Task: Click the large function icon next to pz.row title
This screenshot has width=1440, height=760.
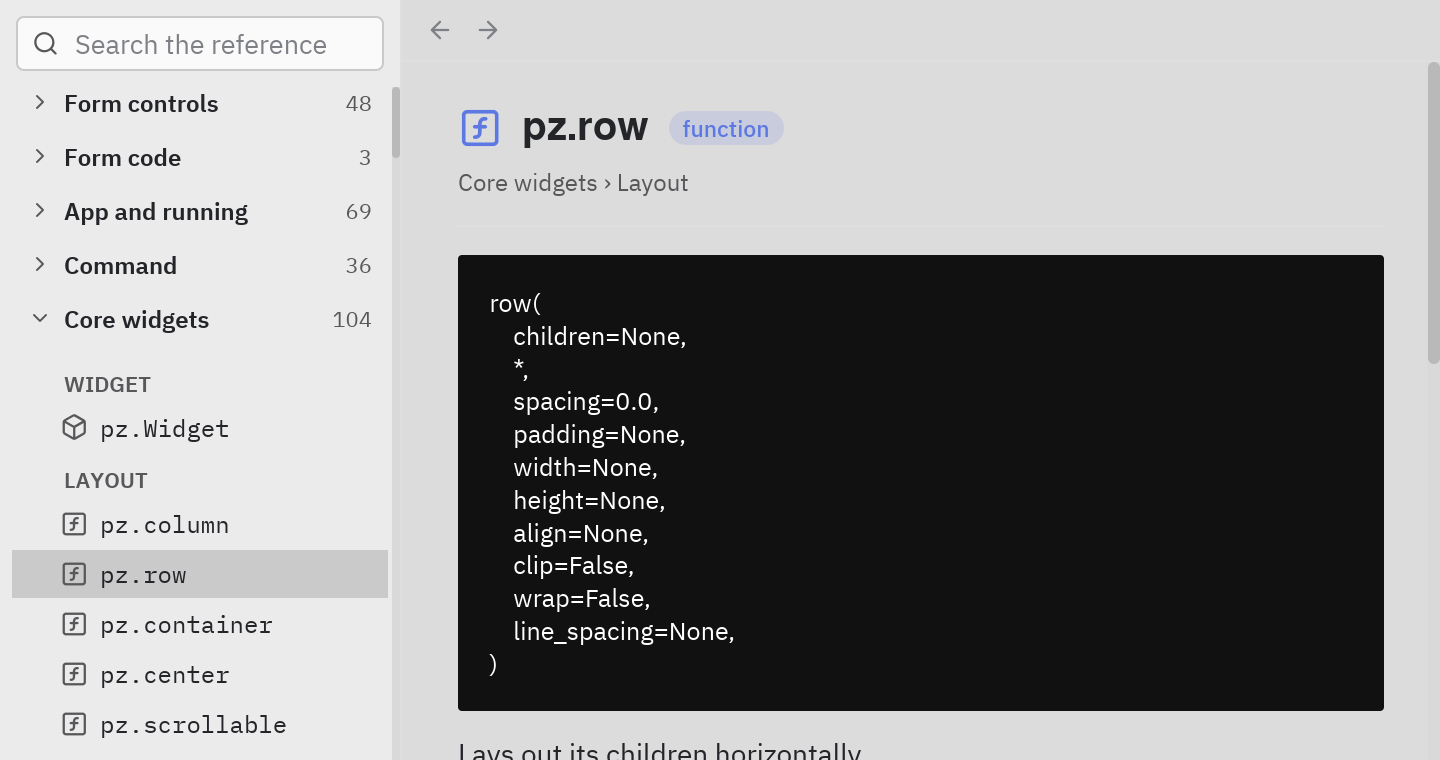Action: coord(480,128)
